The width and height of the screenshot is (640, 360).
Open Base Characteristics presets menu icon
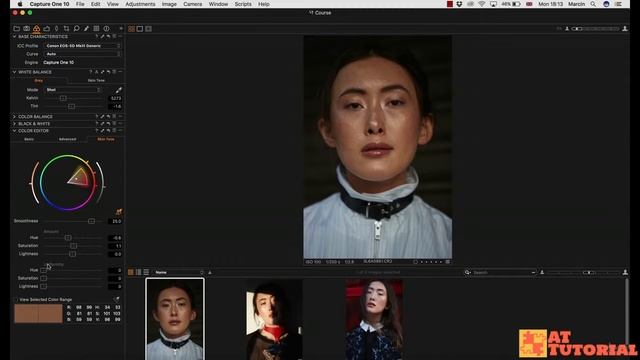[x=114, y=36]
